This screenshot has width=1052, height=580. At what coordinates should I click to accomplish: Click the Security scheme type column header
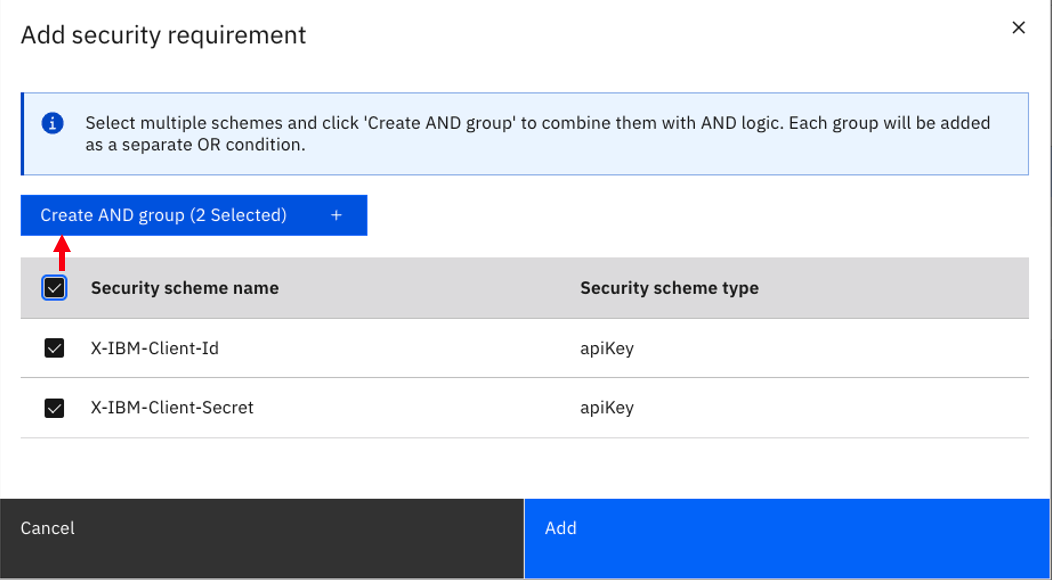pyautogui.click(x=670, y=288)
